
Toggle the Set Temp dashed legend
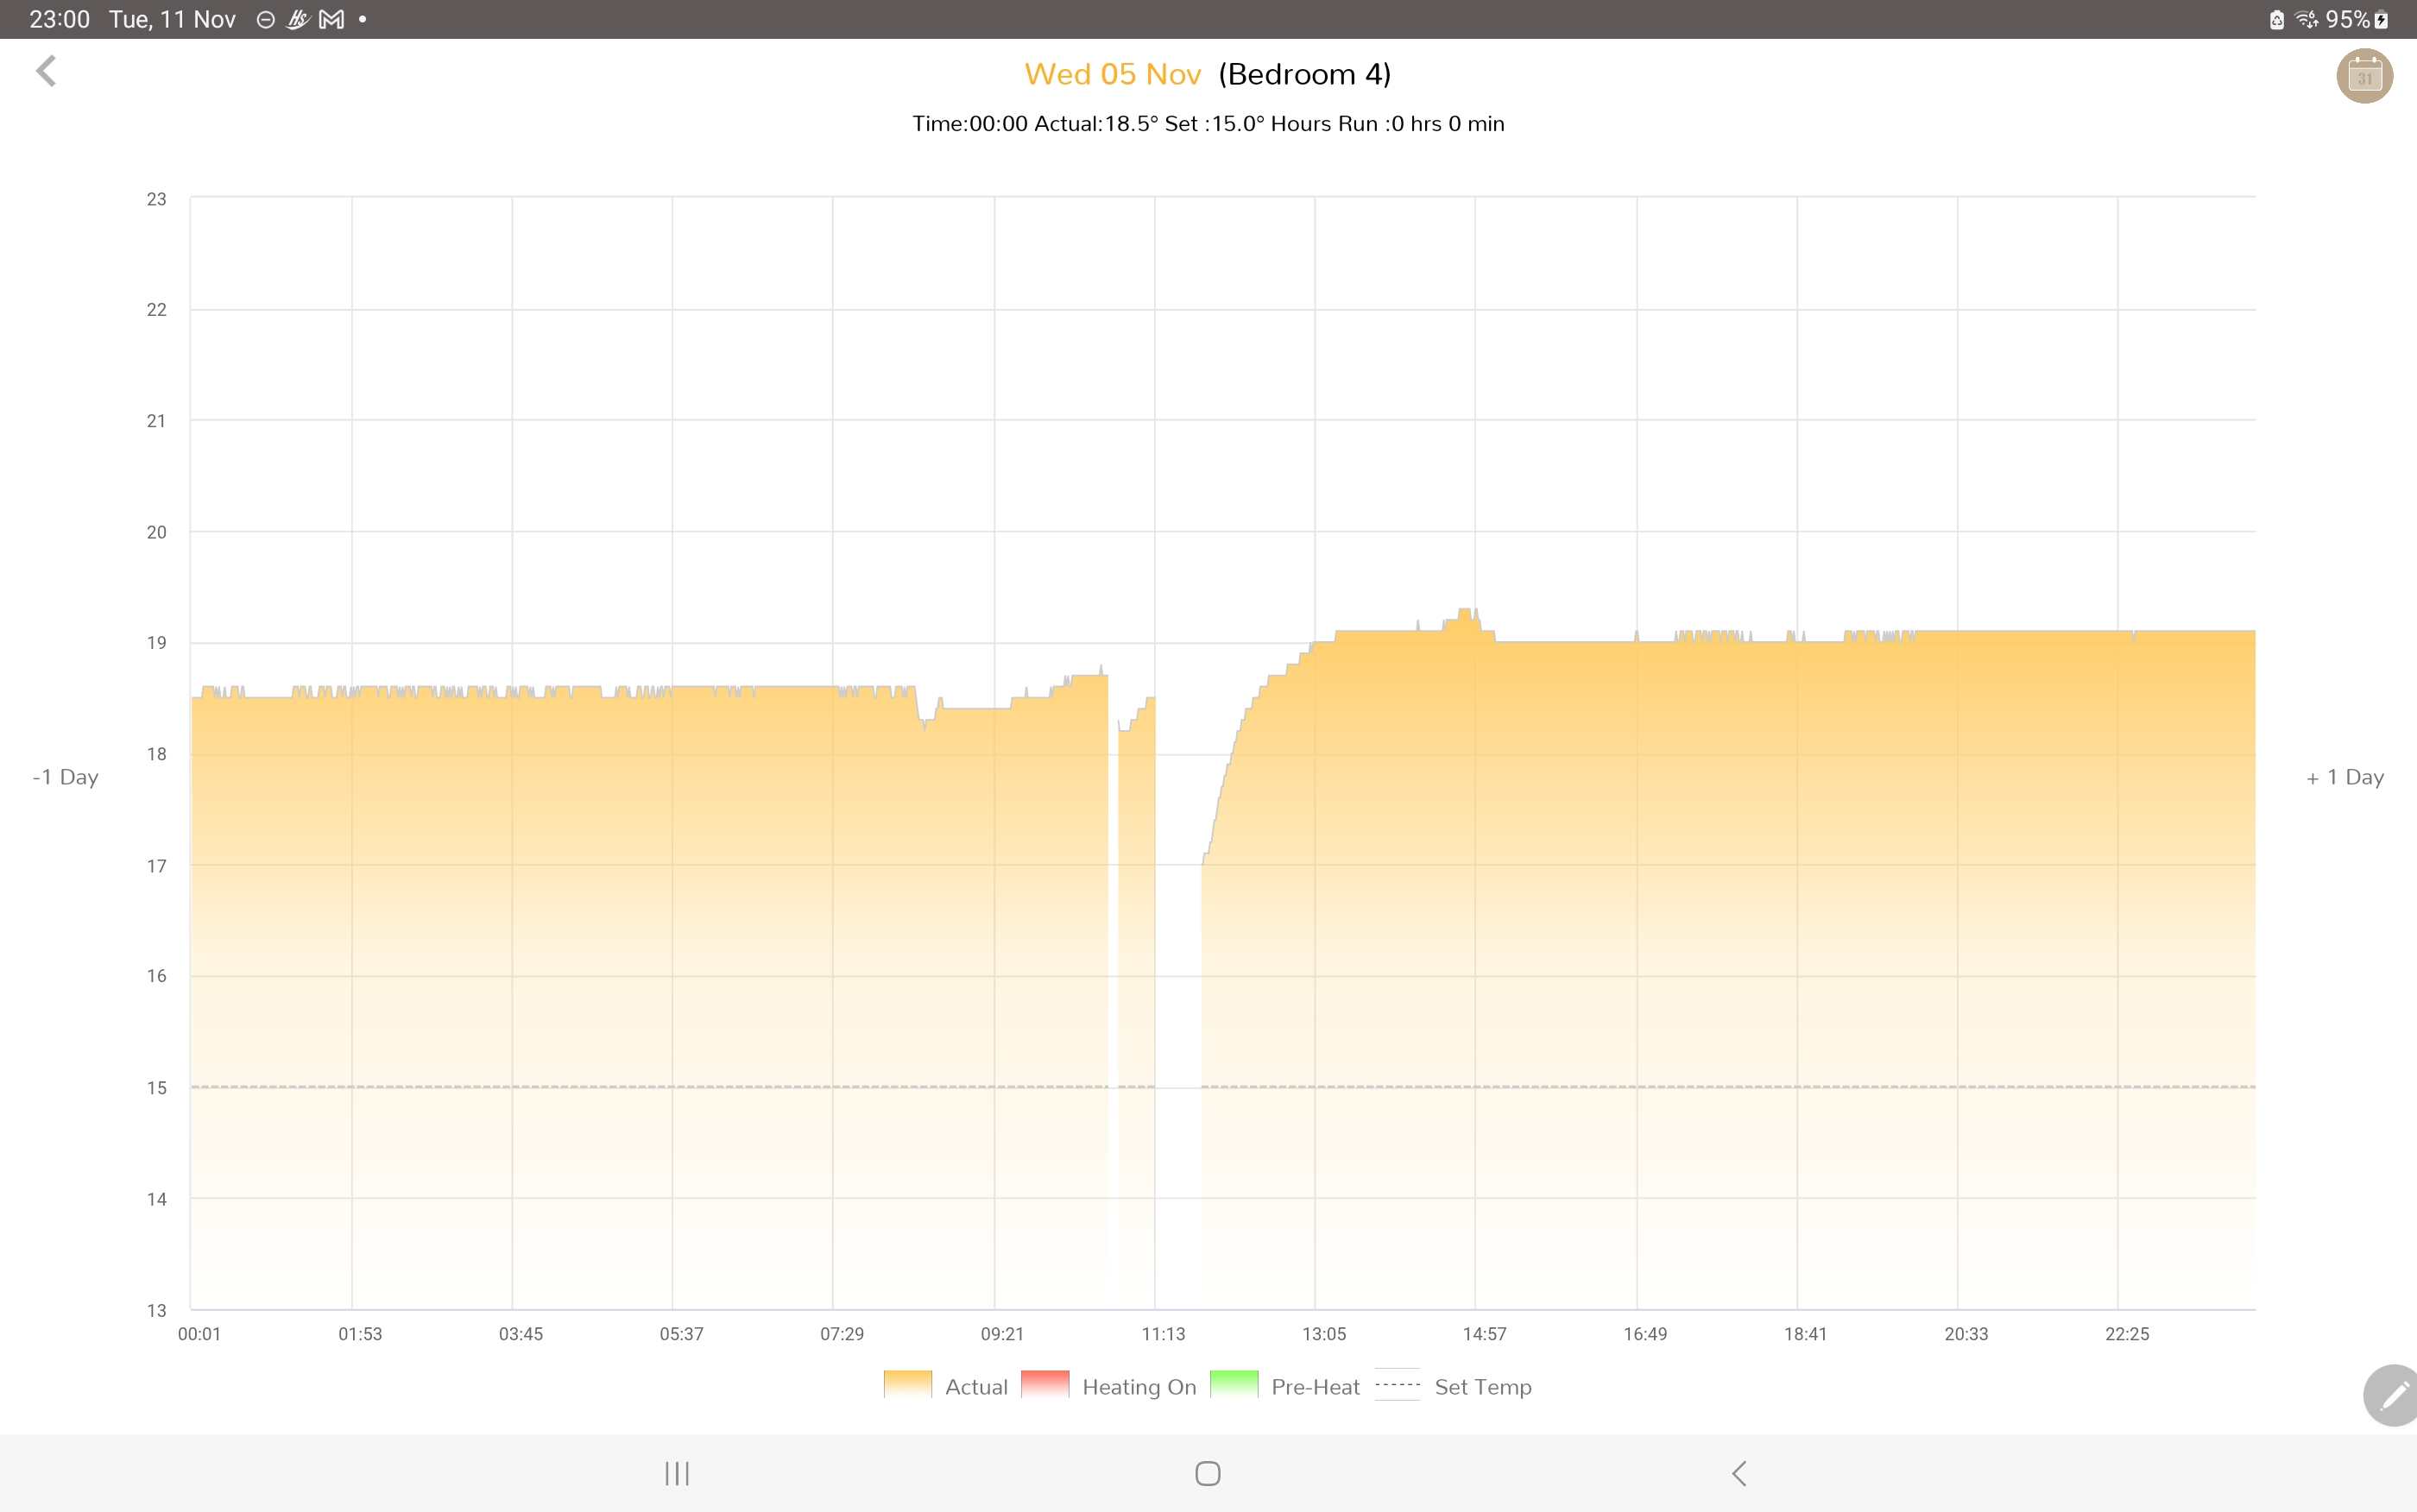tap(1397, 1385)
